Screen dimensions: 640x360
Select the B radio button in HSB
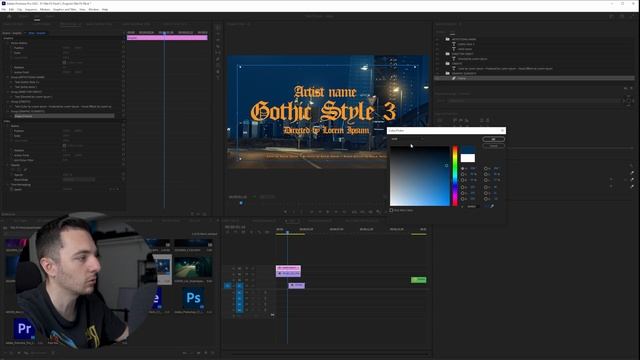coord(462,180)
